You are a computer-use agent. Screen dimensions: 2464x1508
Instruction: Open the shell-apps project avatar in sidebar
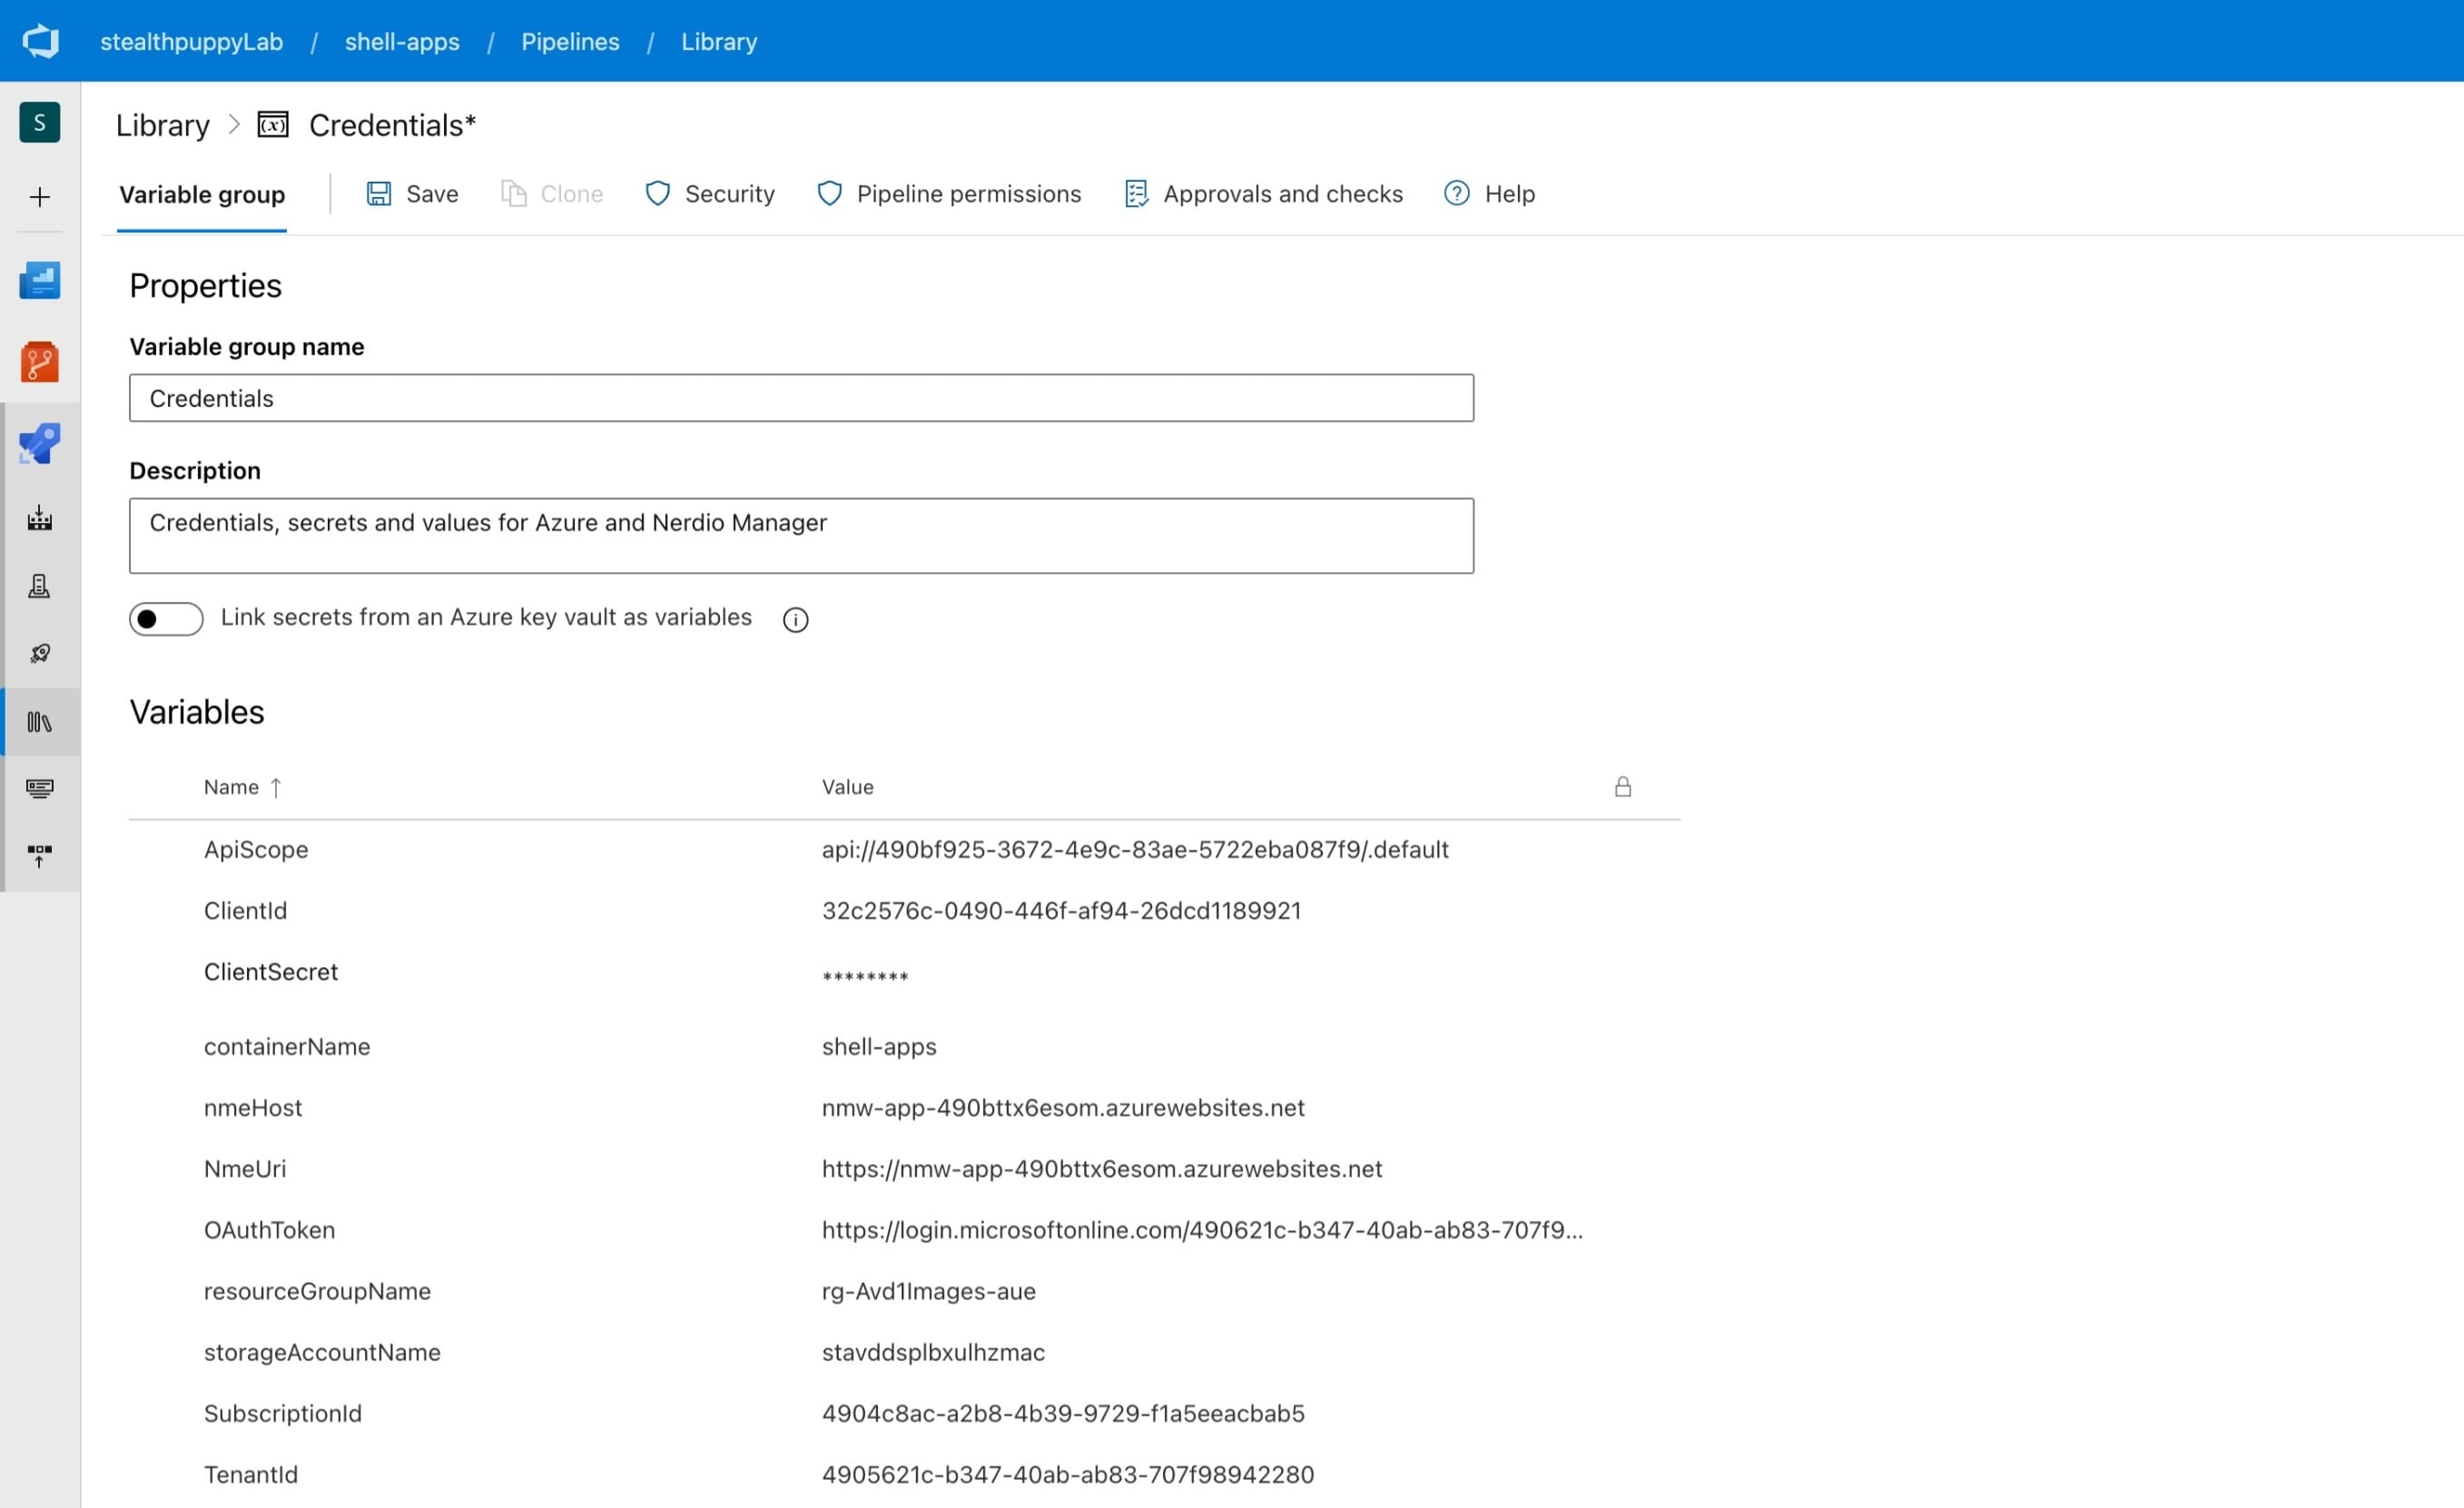[x=40, y=122]
